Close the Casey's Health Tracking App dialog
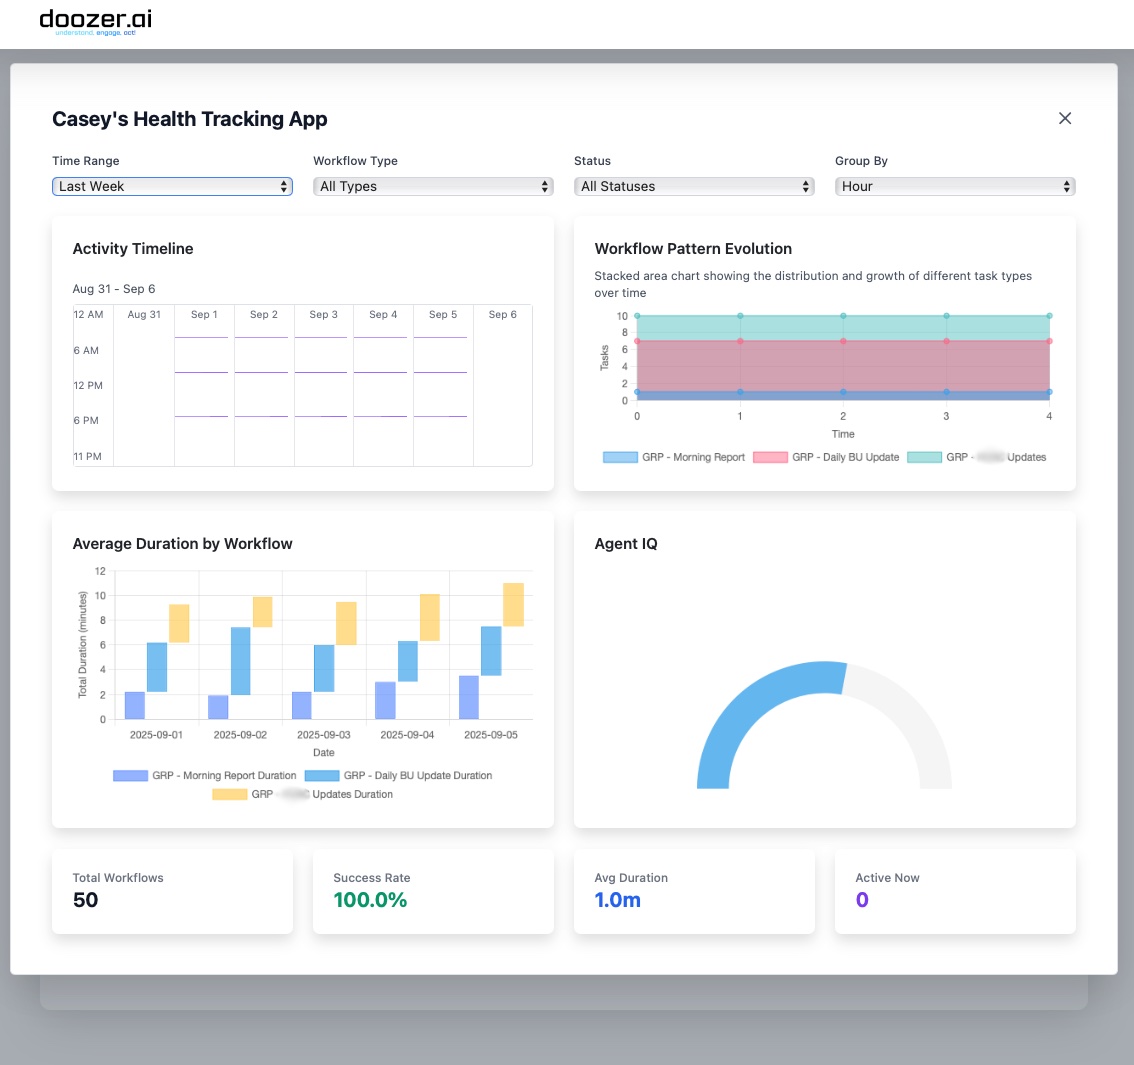 (x=1065, y=118)
